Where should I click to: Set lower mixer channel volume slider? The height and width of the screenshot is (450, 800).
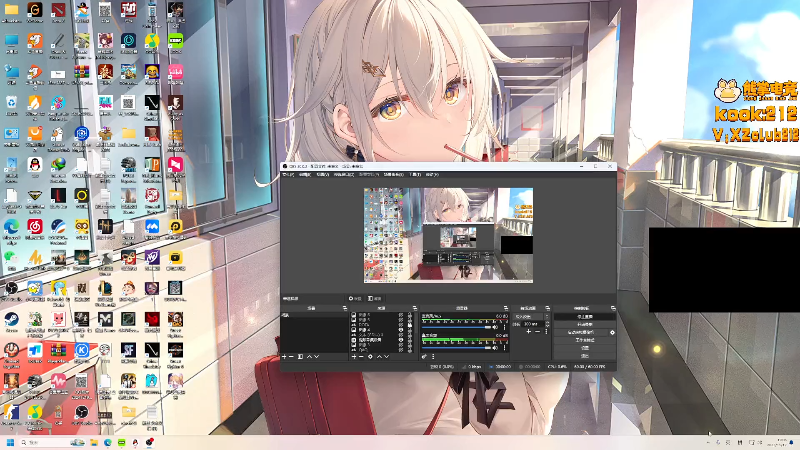(456, 348)
